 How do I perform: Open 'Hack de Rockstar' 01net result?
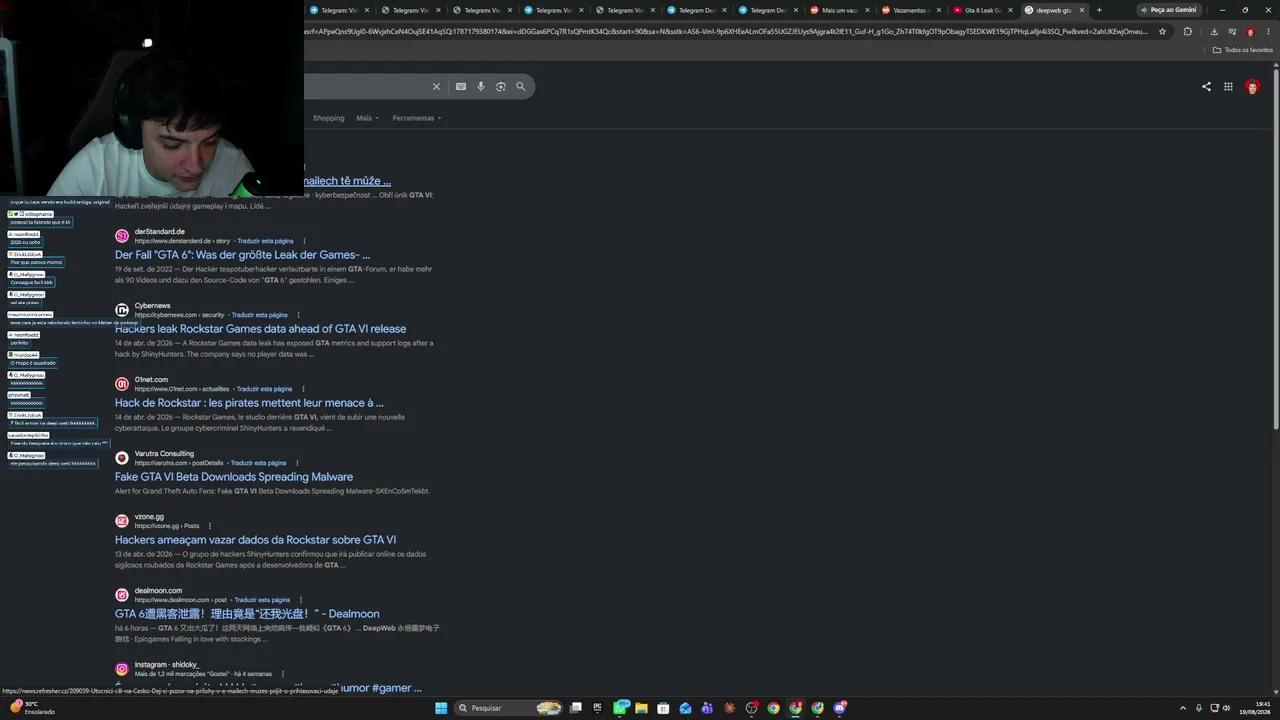[x=249, y=403]
